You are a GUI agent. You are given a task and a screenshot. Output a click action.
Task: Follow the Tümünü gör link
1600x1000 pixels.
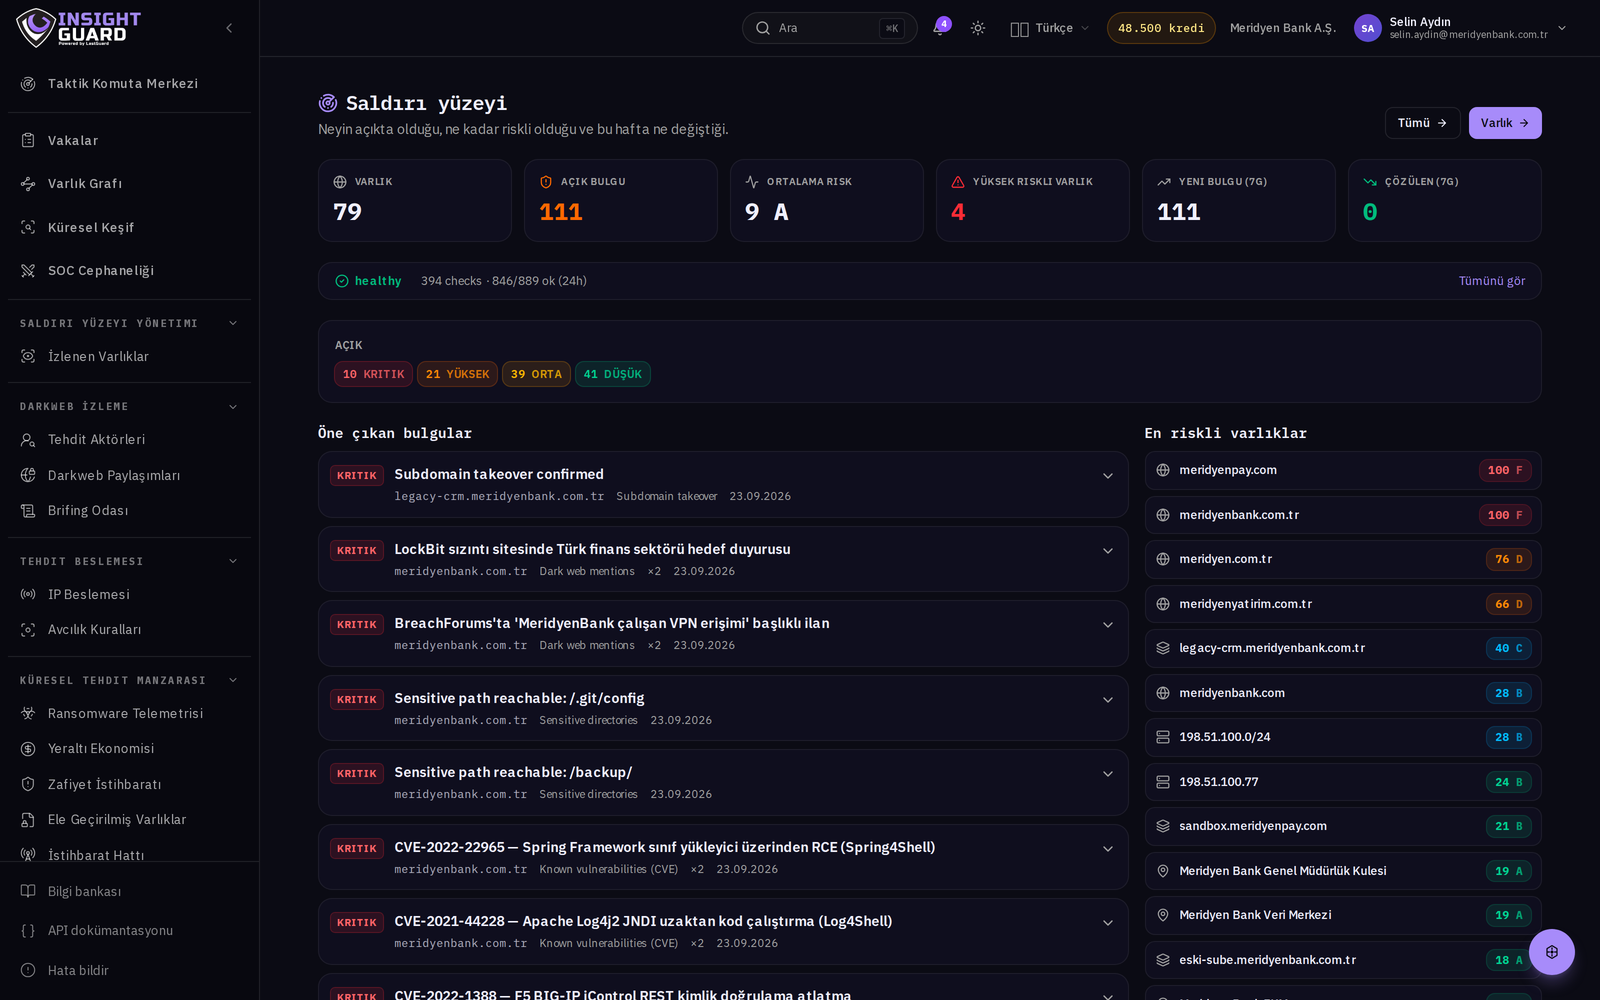1491,282
